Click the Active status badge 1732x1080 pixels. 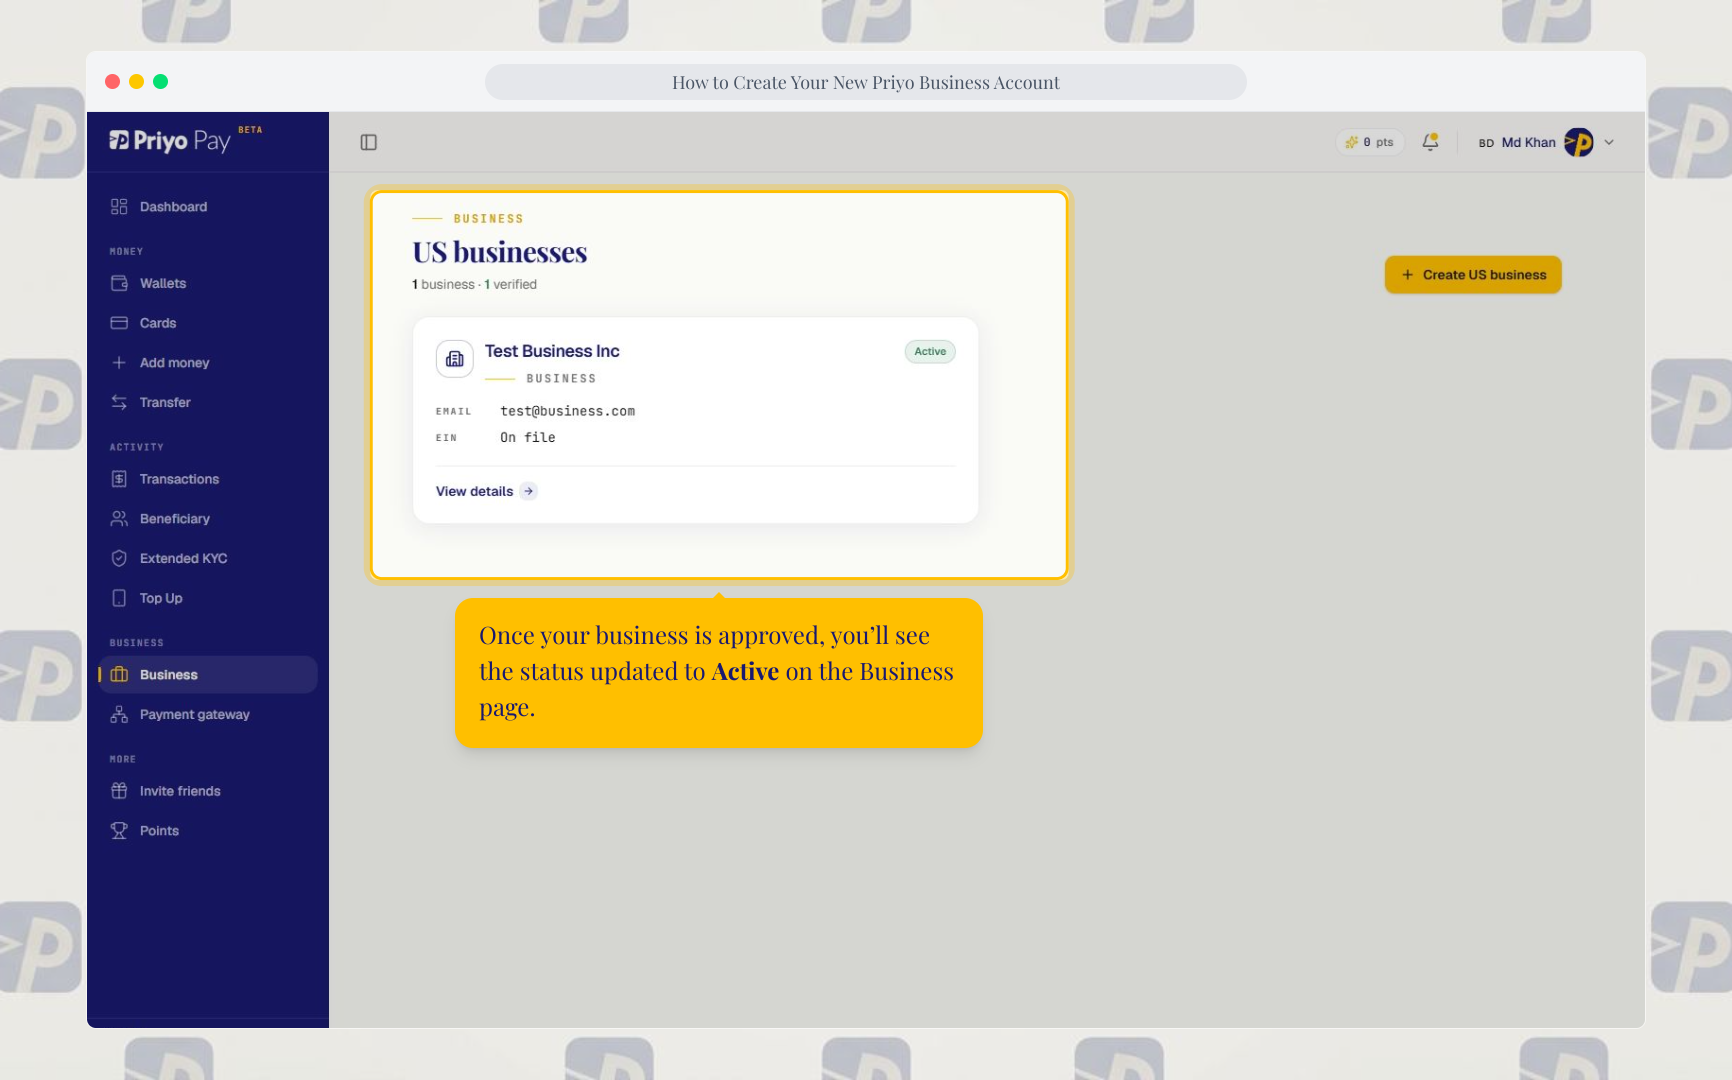[930, 351]
